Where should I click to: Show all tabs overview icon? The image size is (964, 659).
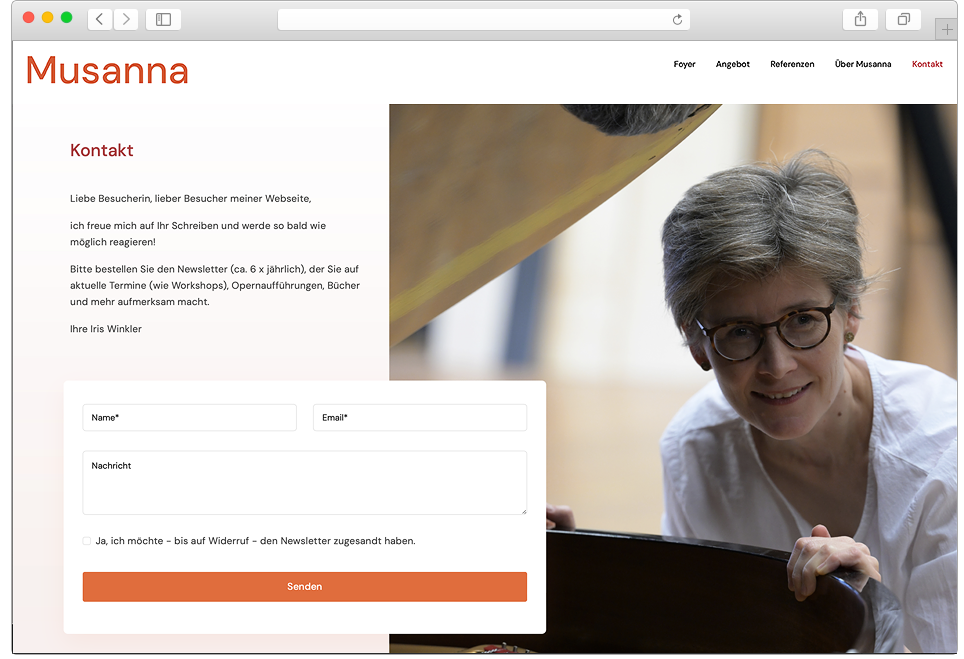tap(903, 20)
